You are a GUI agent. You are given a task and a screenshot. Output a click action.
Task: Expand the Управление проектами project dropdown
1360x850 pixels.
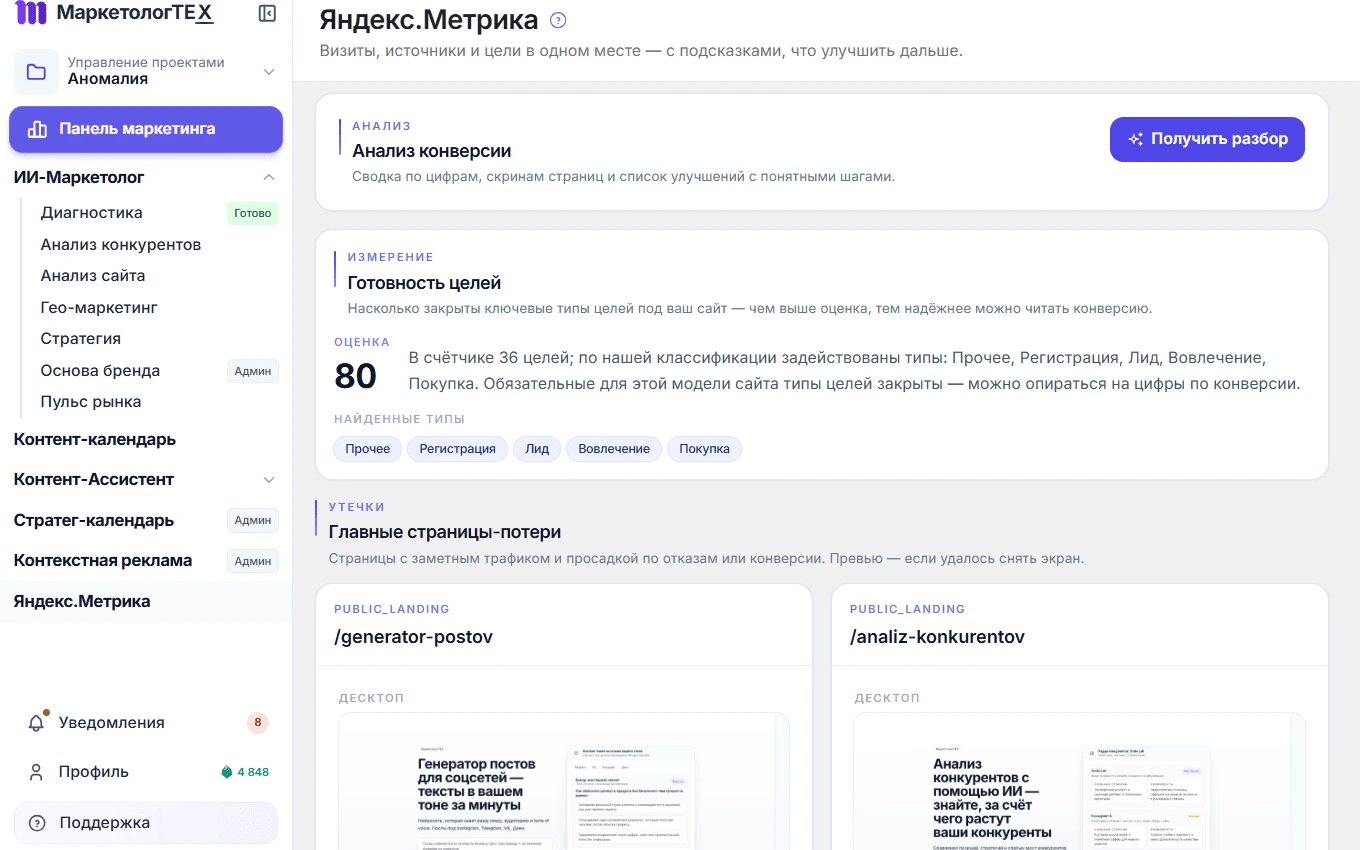(268, 71)
